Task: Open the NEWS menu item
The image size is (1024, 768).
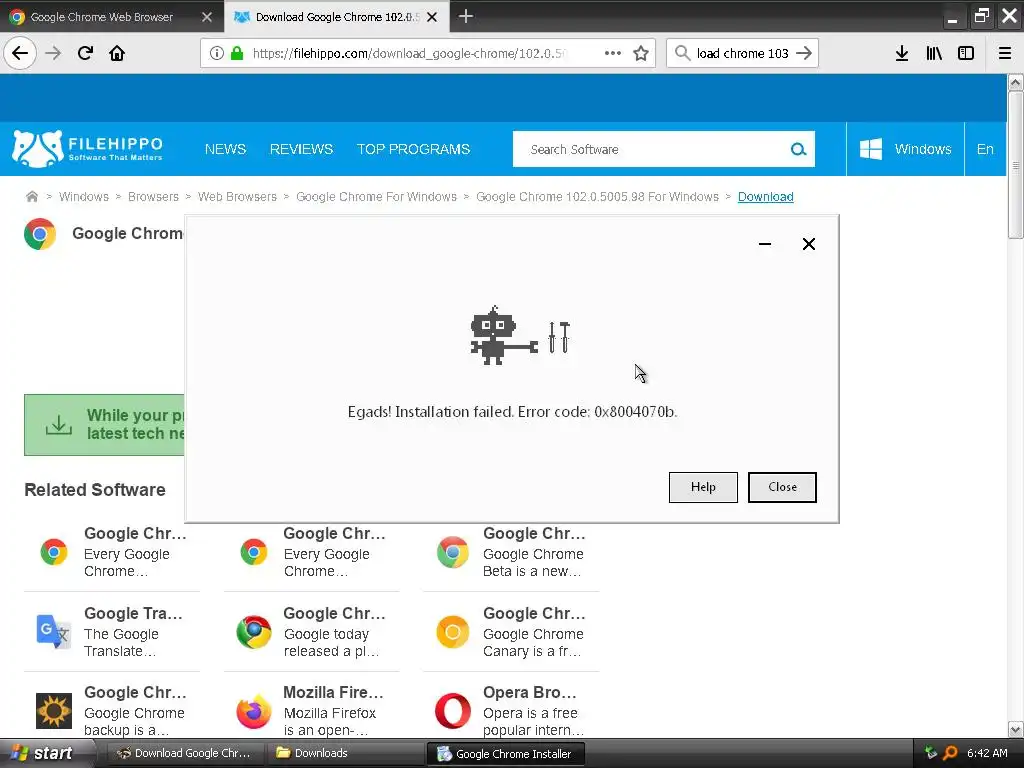Action: coord(225,149)
